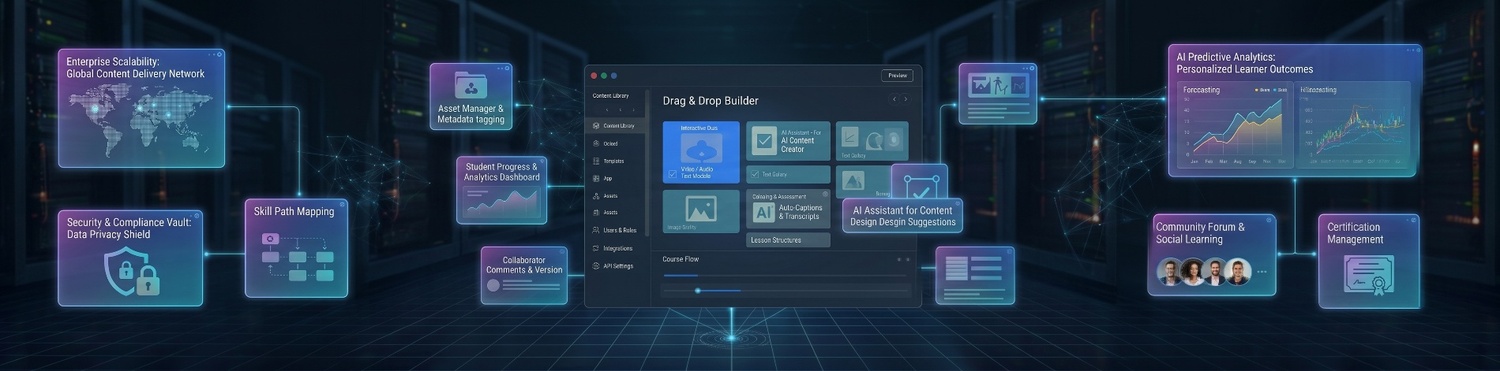This screenshot has width=1500, height=371.
Task: Click the first avatar in Community Forum
Action: tap(1169, 271)
